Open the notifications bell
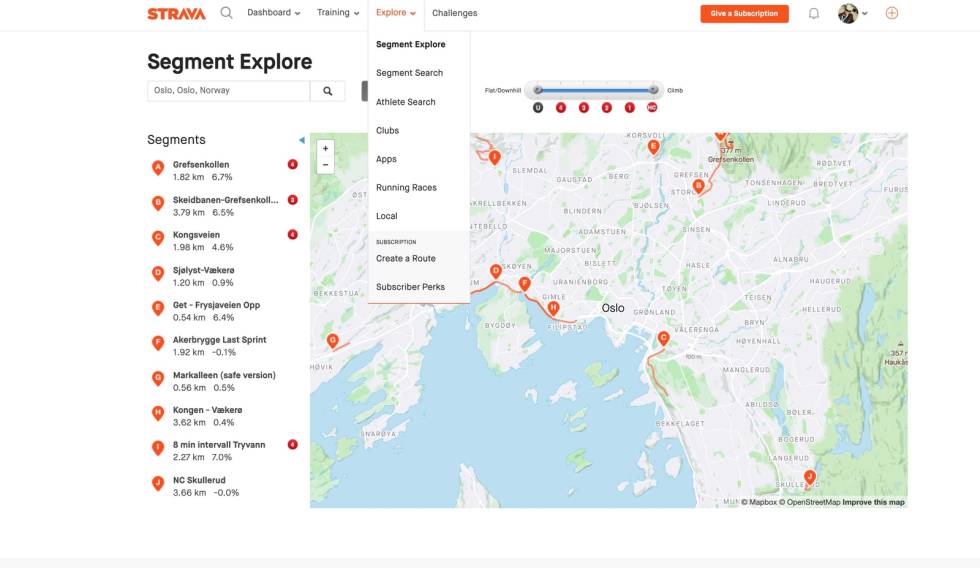Viewport: 980px width, 568px height. pyautogui.click(x=813, y=13)
